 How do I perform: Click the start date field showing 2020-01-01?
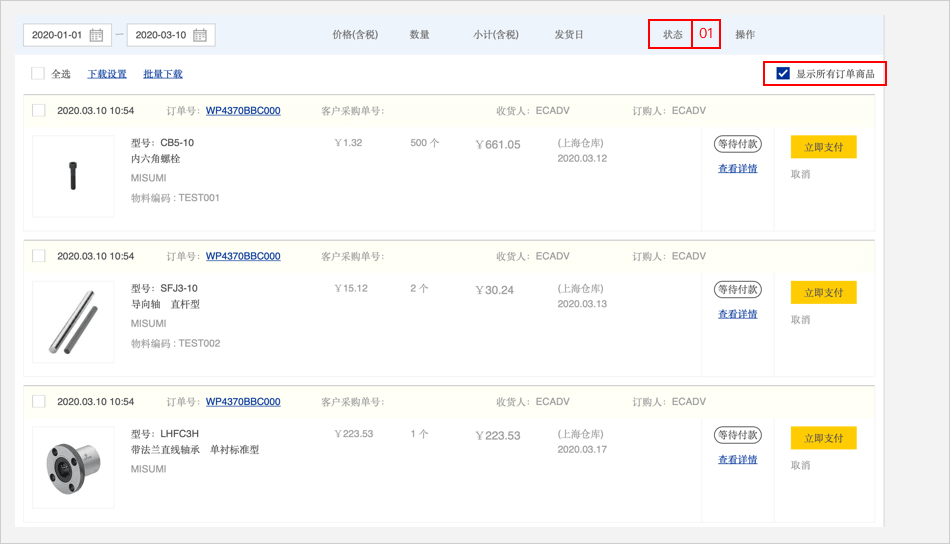(x=57, y=35)
